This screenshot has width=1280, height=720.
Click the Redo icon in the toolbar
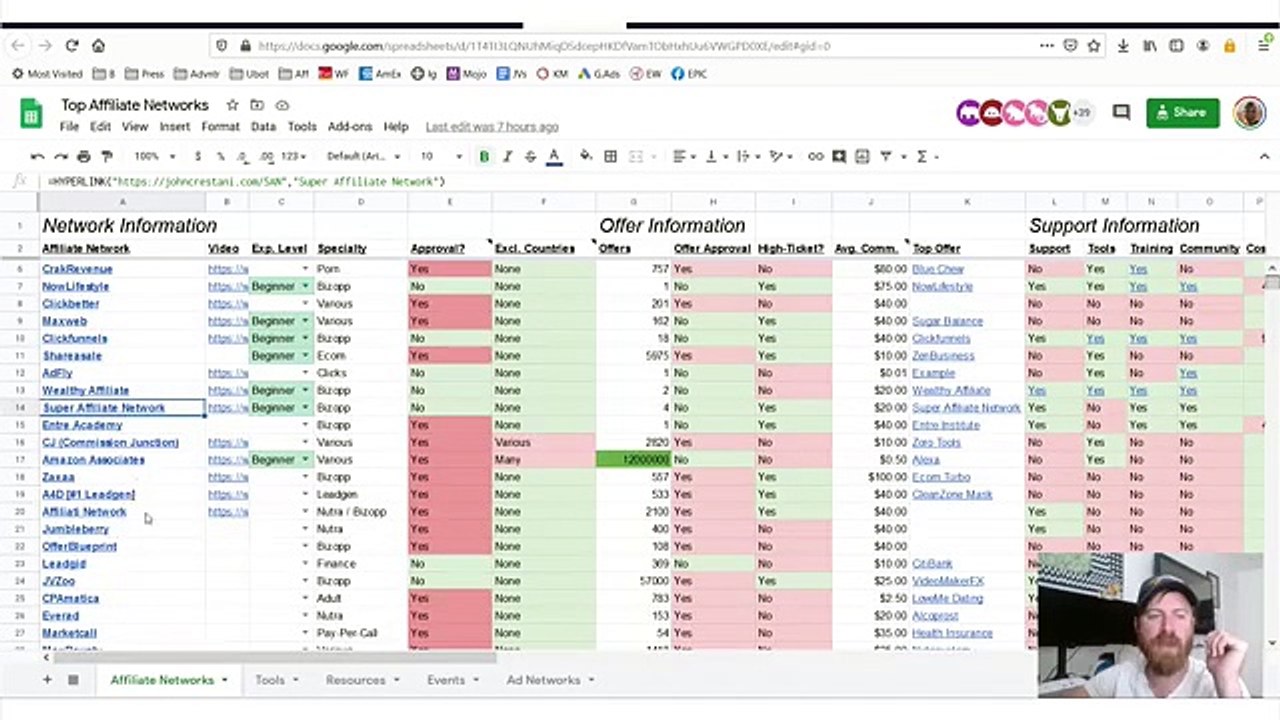(60, 156)
